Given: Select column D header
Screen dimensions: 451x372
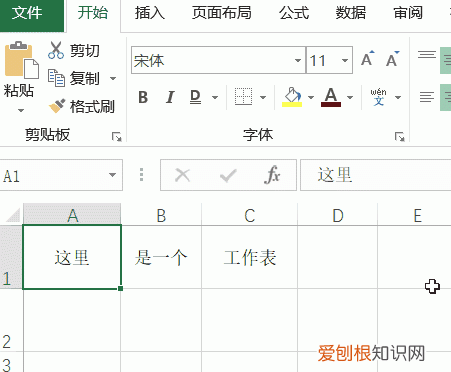Looking at the screenshot, I should coord(338,215).
